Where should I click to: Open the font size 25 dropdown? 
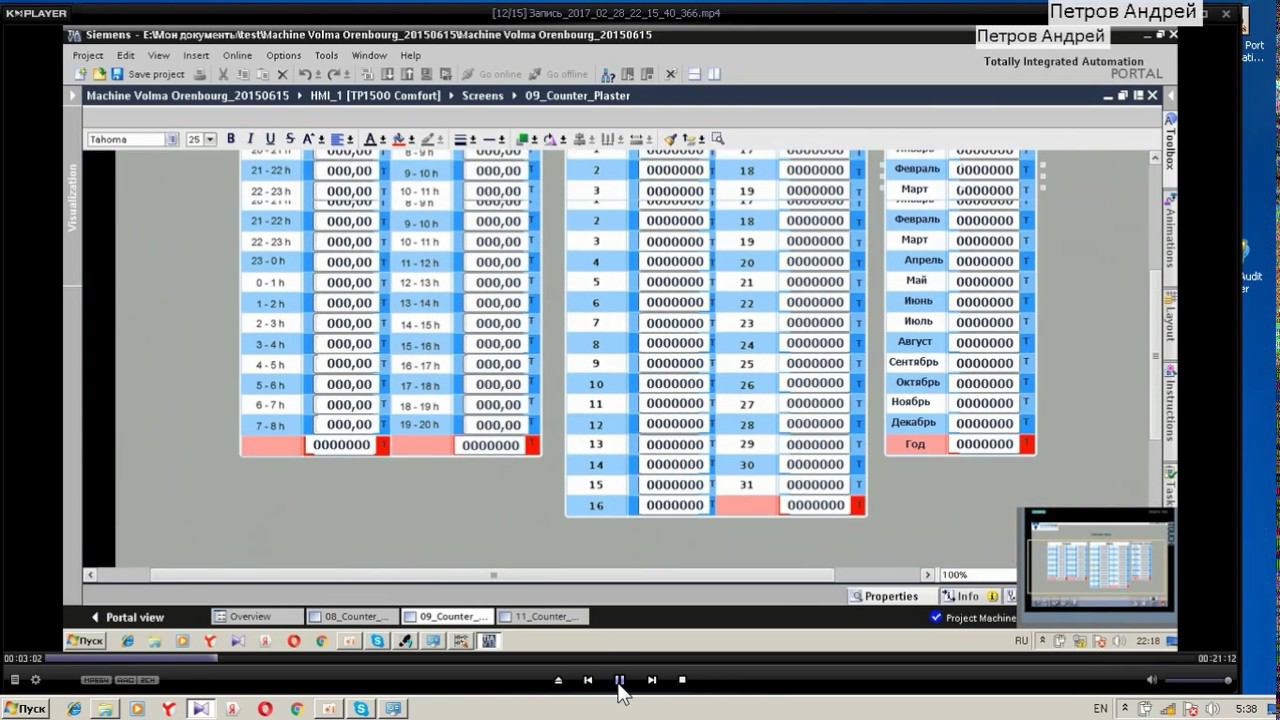210,140
